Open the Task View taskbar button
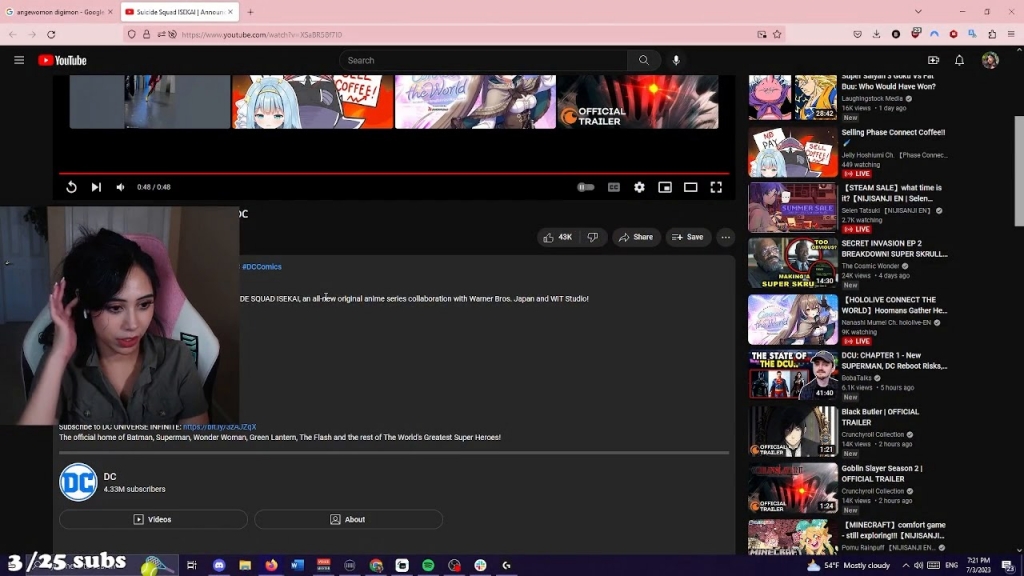The width and height of the screenshot is (1024, 576). (x=191, y=566)
